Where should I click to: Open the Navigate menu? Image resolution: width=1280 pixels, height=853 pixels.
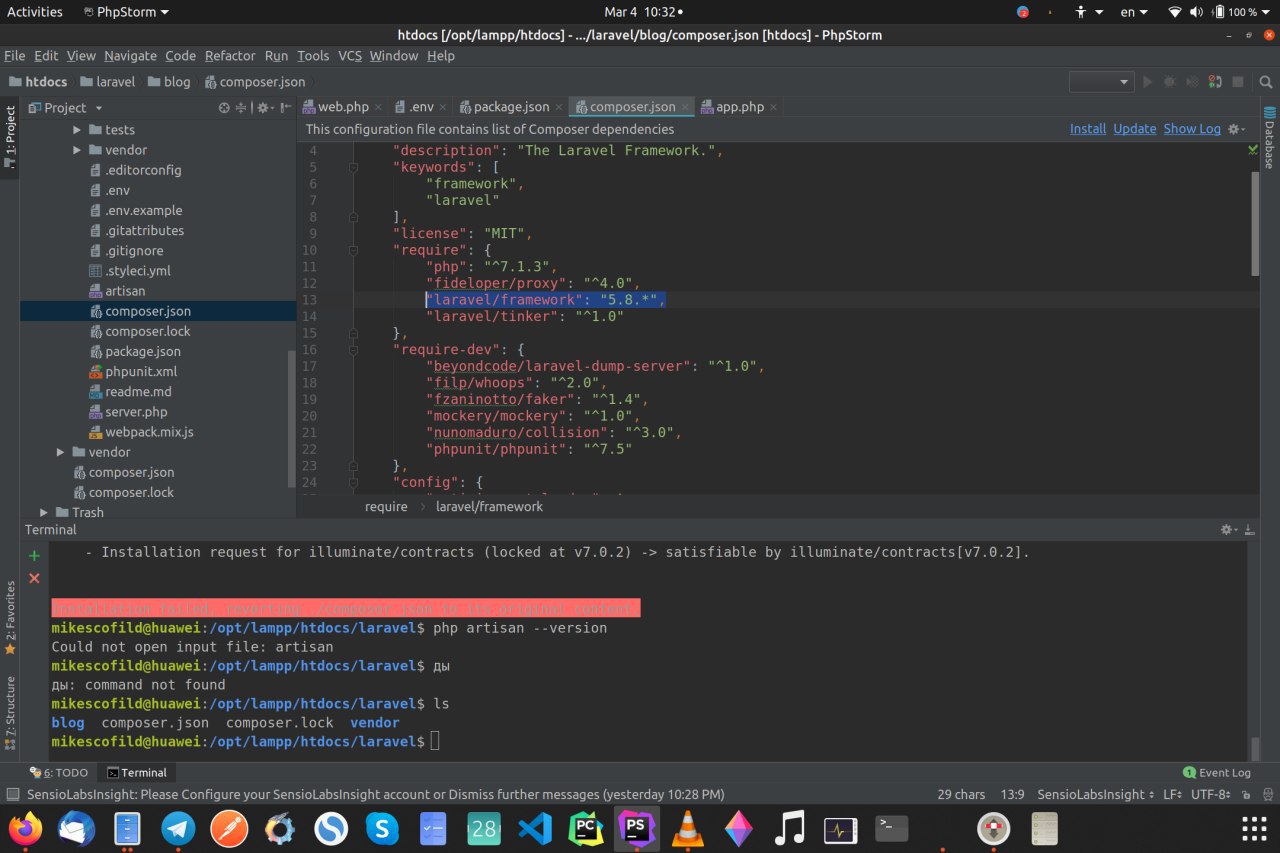130,56
